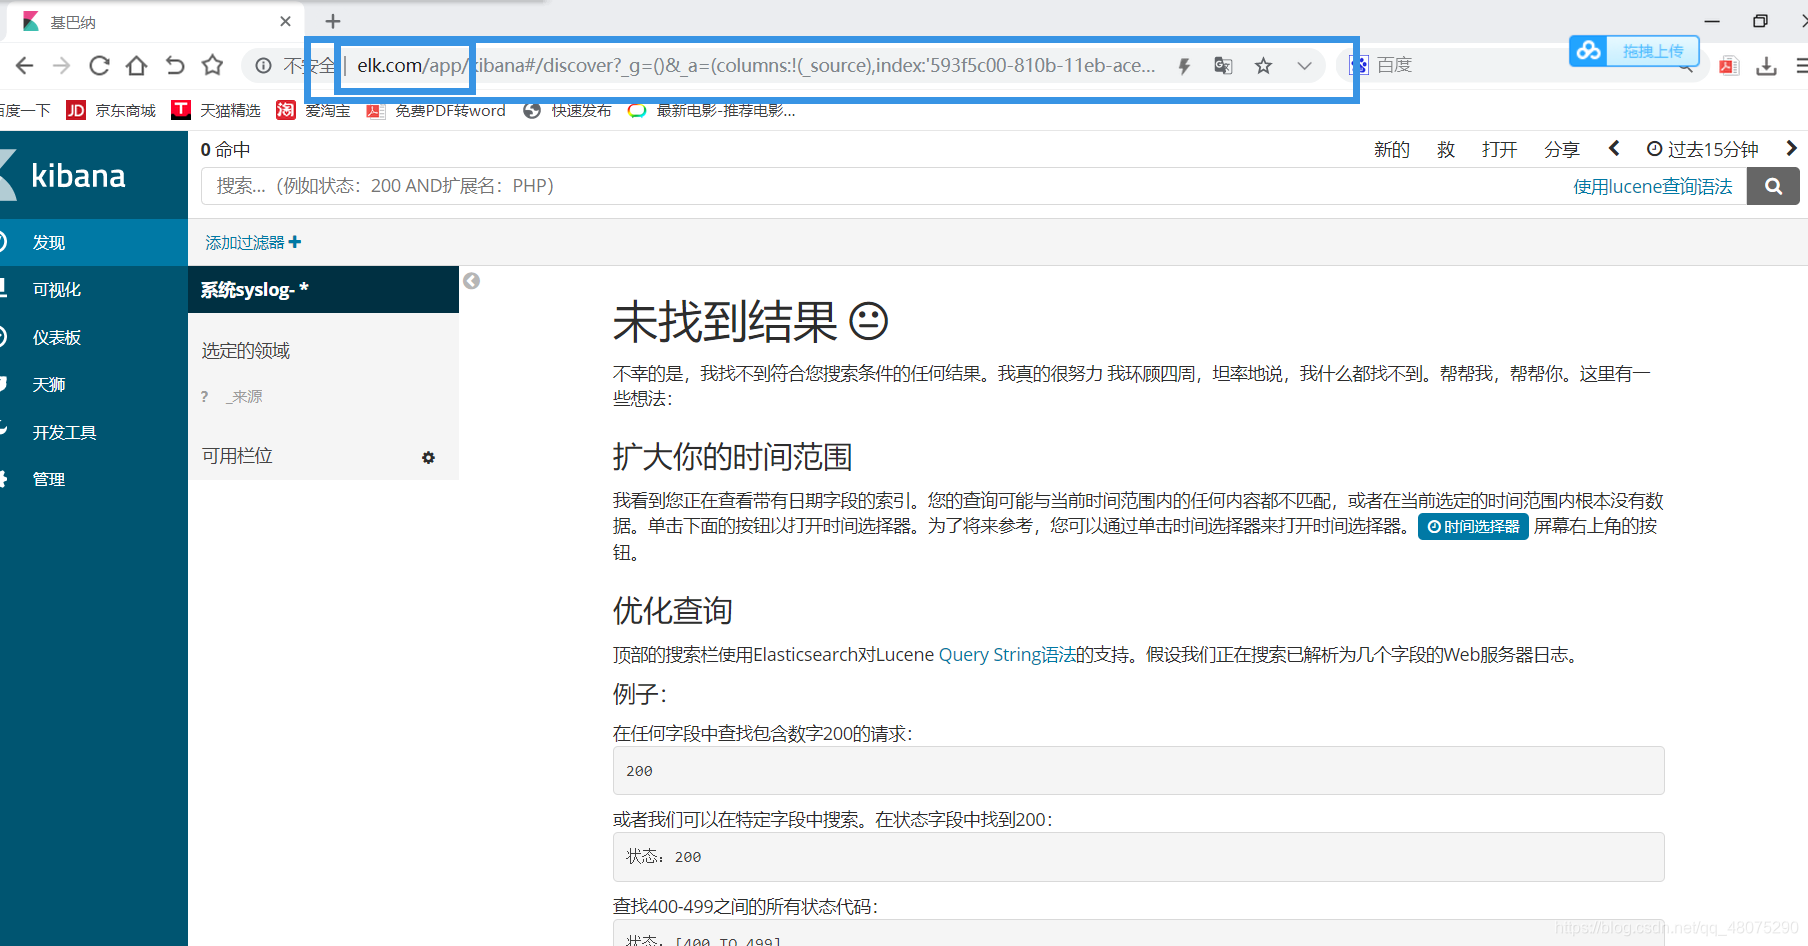Viewport: 1808px width, 946px height.
Task: Open the 过去15分钟 time picker
Action: pyautogui.click(x=1702, y=149)
